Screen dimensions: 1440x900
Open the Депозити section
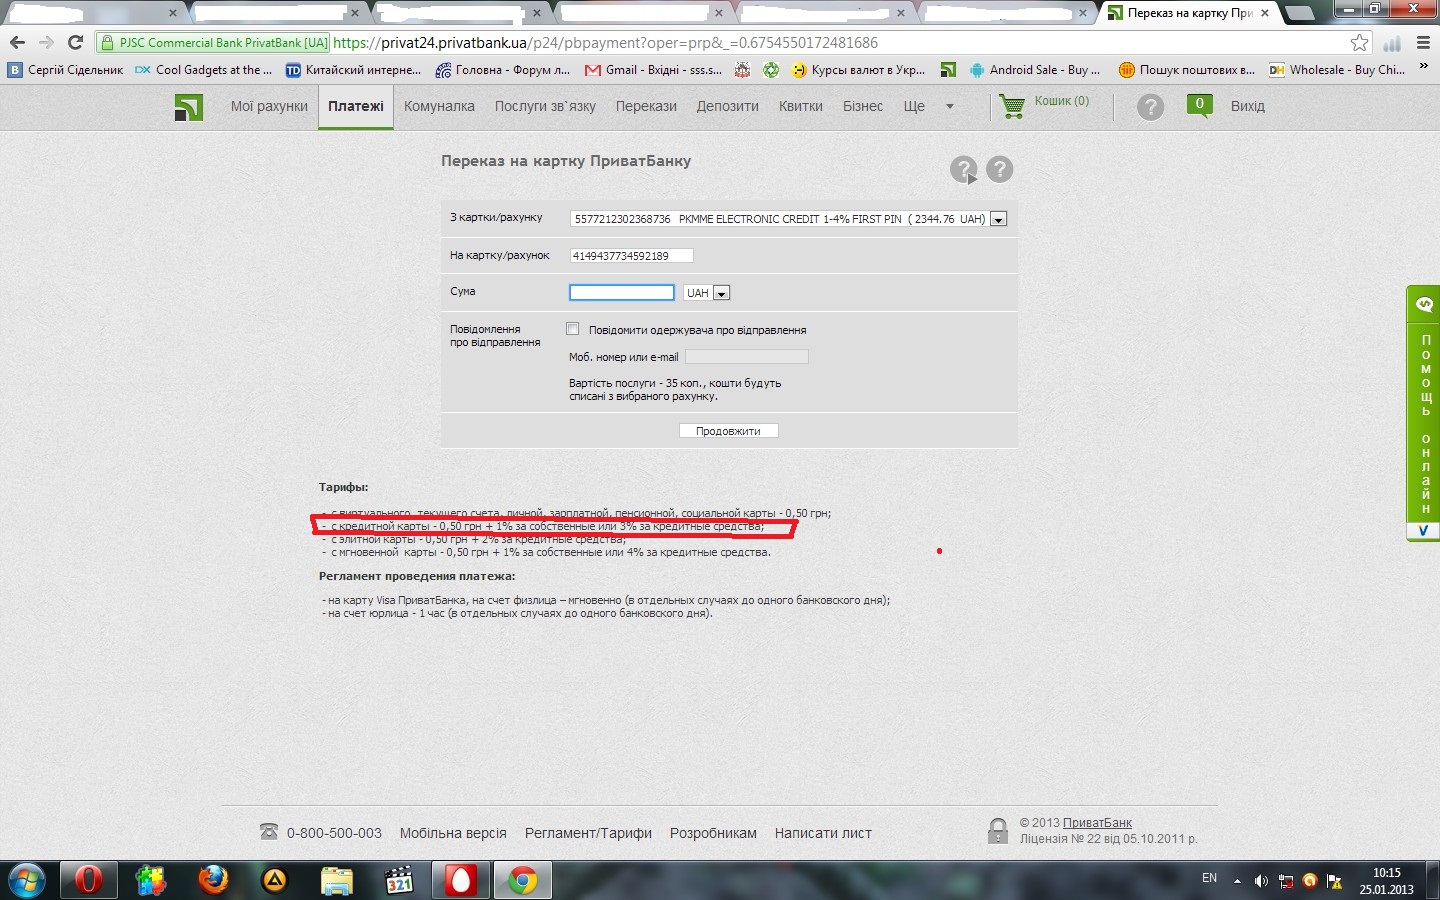(728, 106)
